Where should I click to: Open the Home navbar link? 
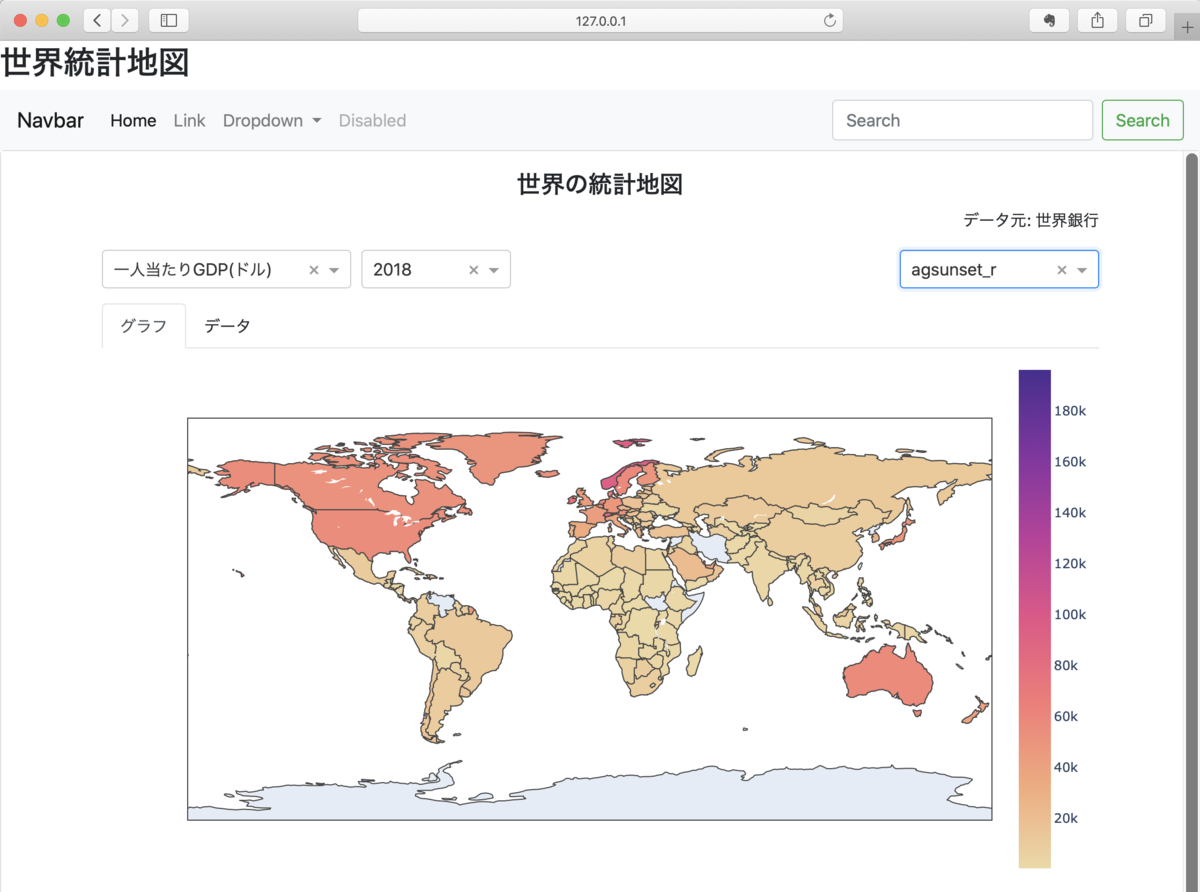[x=133, y=120]
